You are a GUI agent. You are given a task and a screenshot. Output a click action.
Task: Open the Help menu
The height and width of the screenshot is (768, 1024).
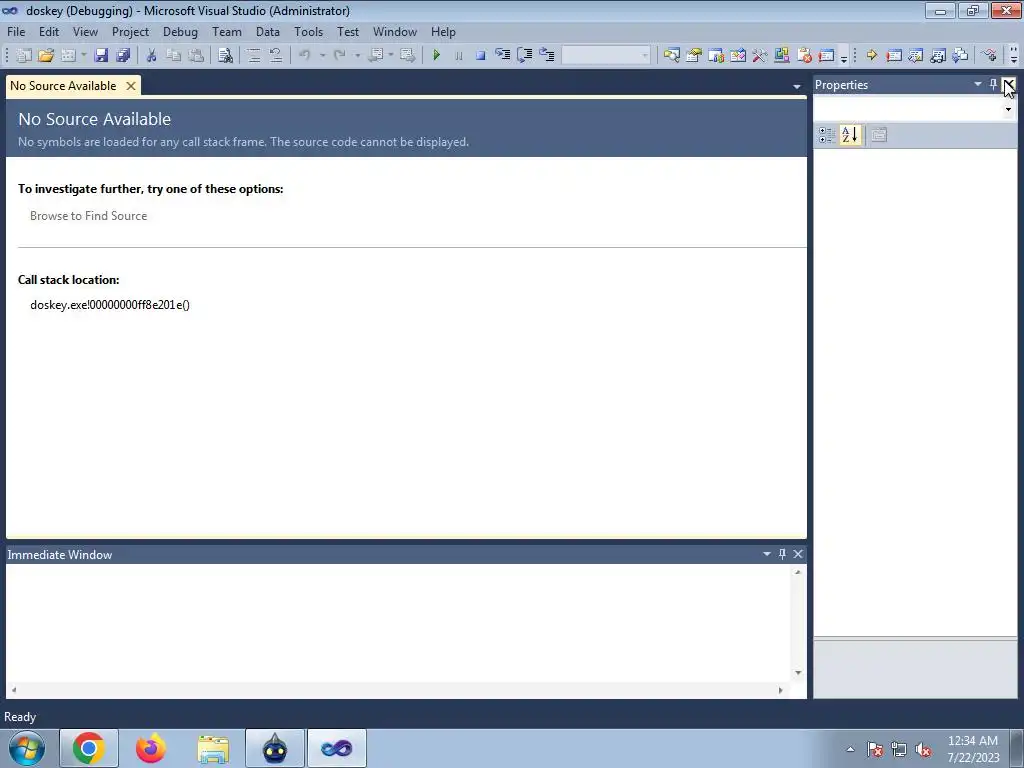tap(443, 31)
